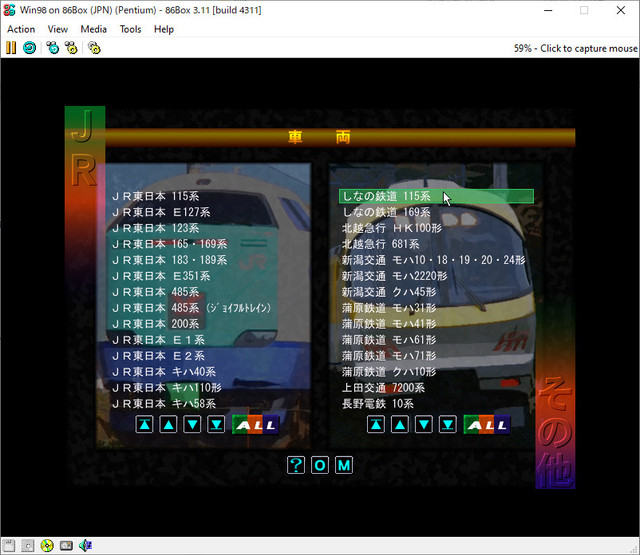The width and height of the screenshot is (640, 555).
Task: Jump to bottom of JR list
Action: (x=216, y=425)
